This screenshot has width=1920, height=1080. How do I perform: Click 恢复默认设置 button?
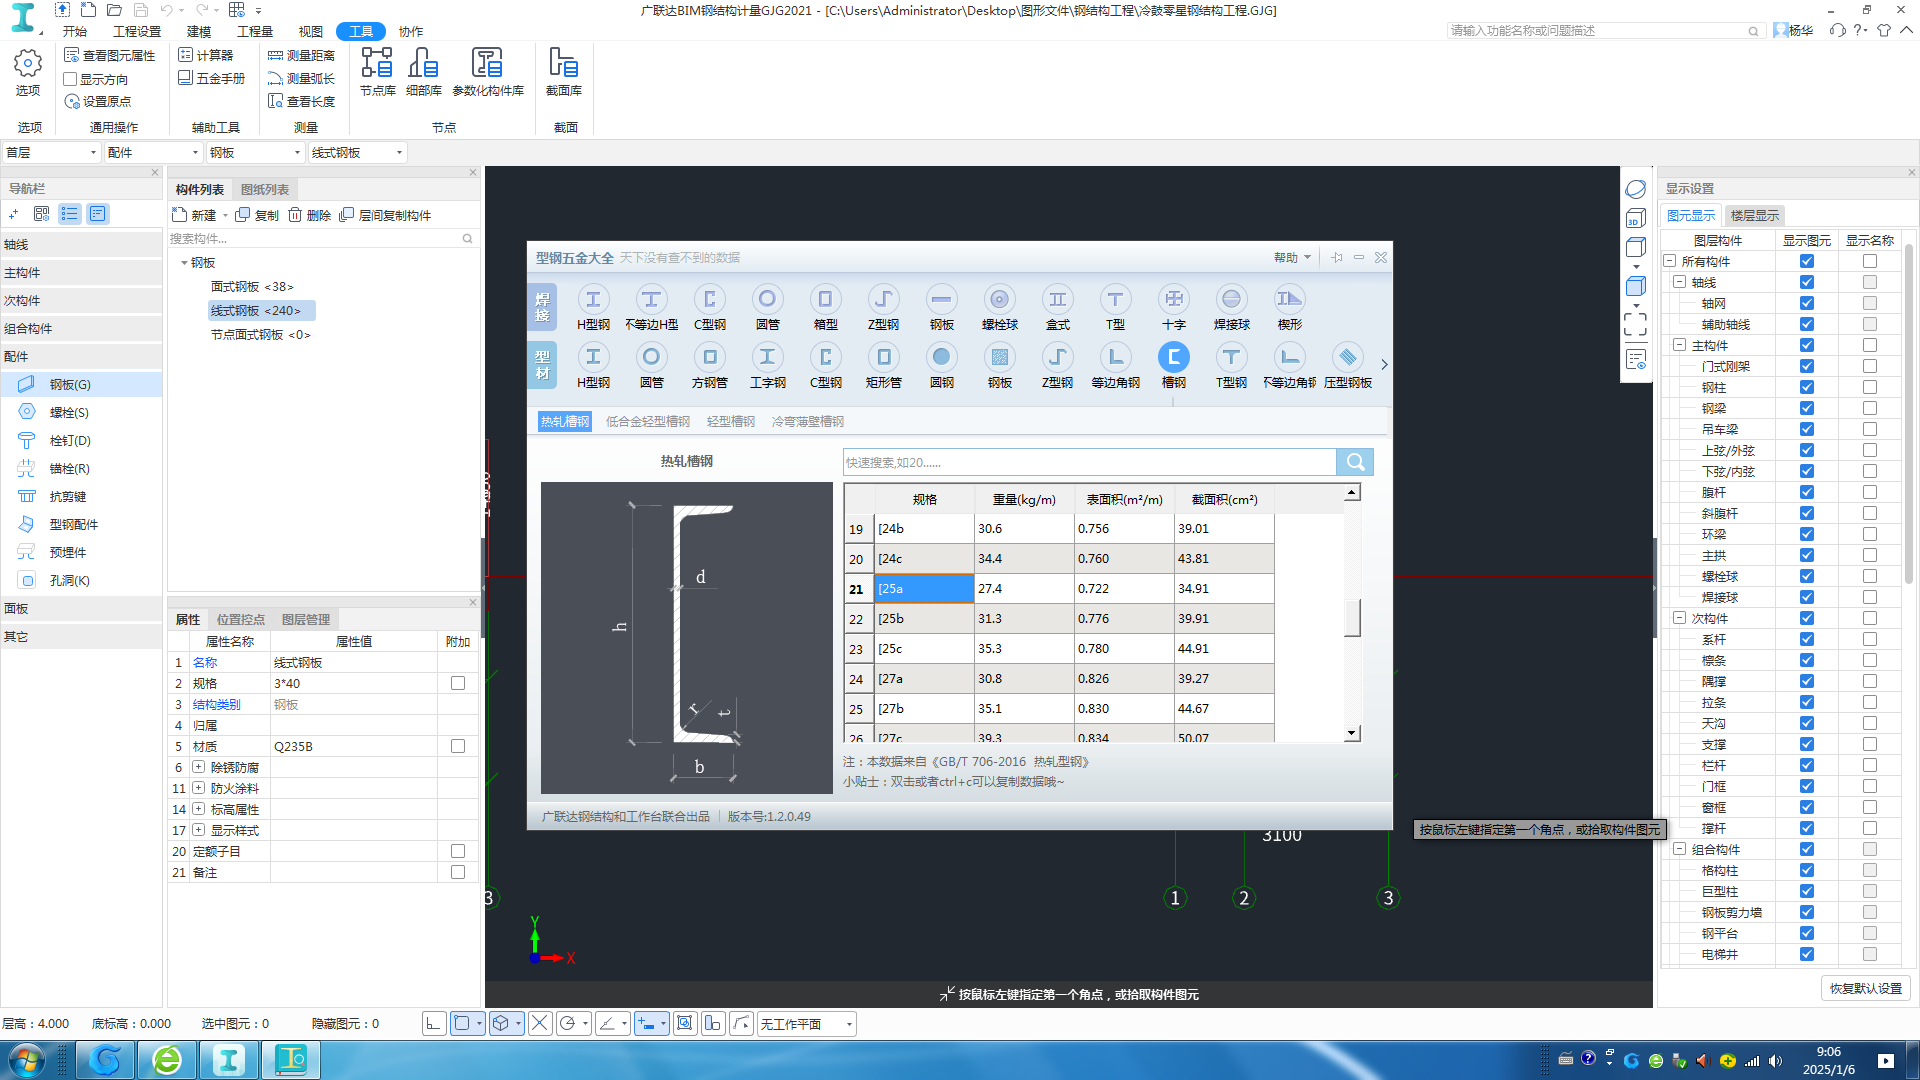pos(1865,988)
